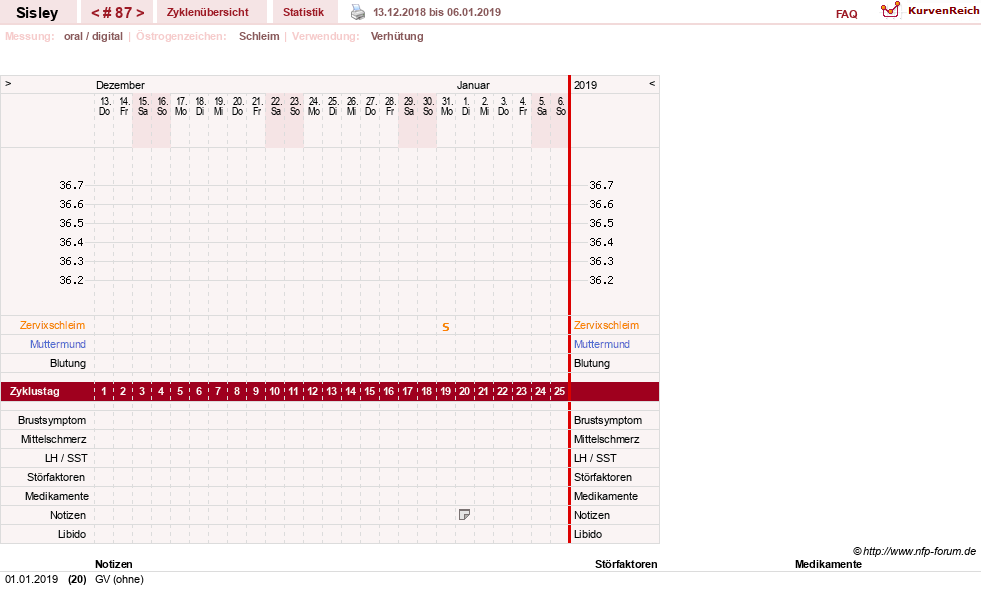Click the note date 01.01.2019
This screenshot has width=981, height=603.
[31, 579]
